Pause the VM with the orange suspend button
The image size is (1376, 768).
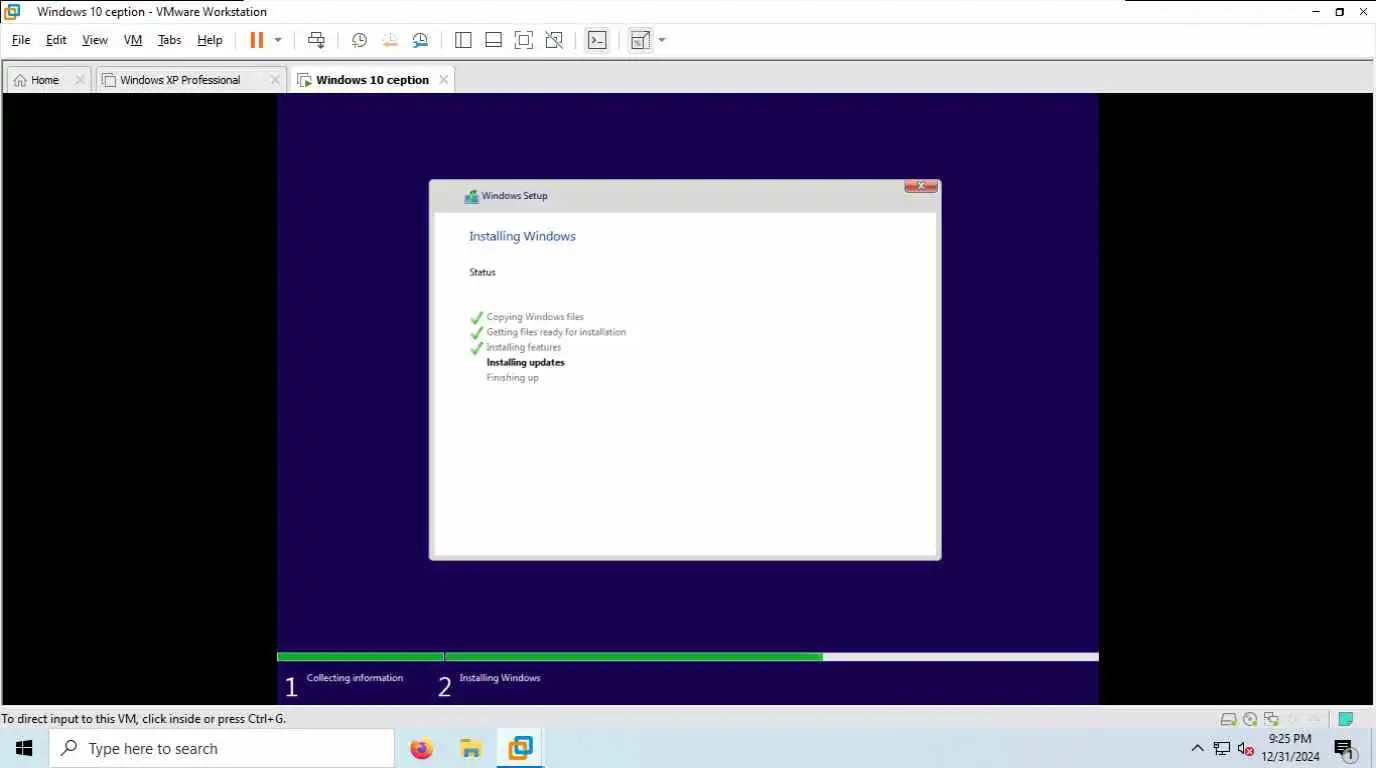click(257, 40)
